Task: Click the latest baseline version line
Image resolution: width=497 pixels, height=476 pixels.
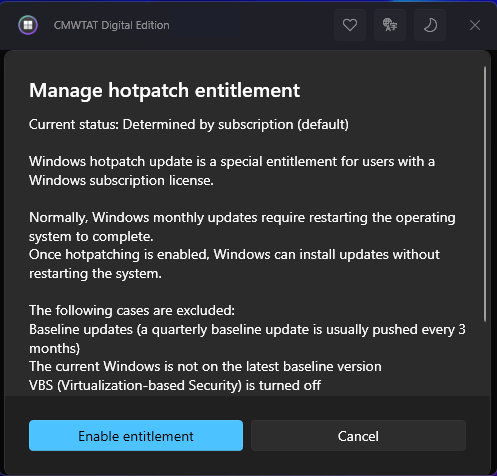Action: coord(205,366)
